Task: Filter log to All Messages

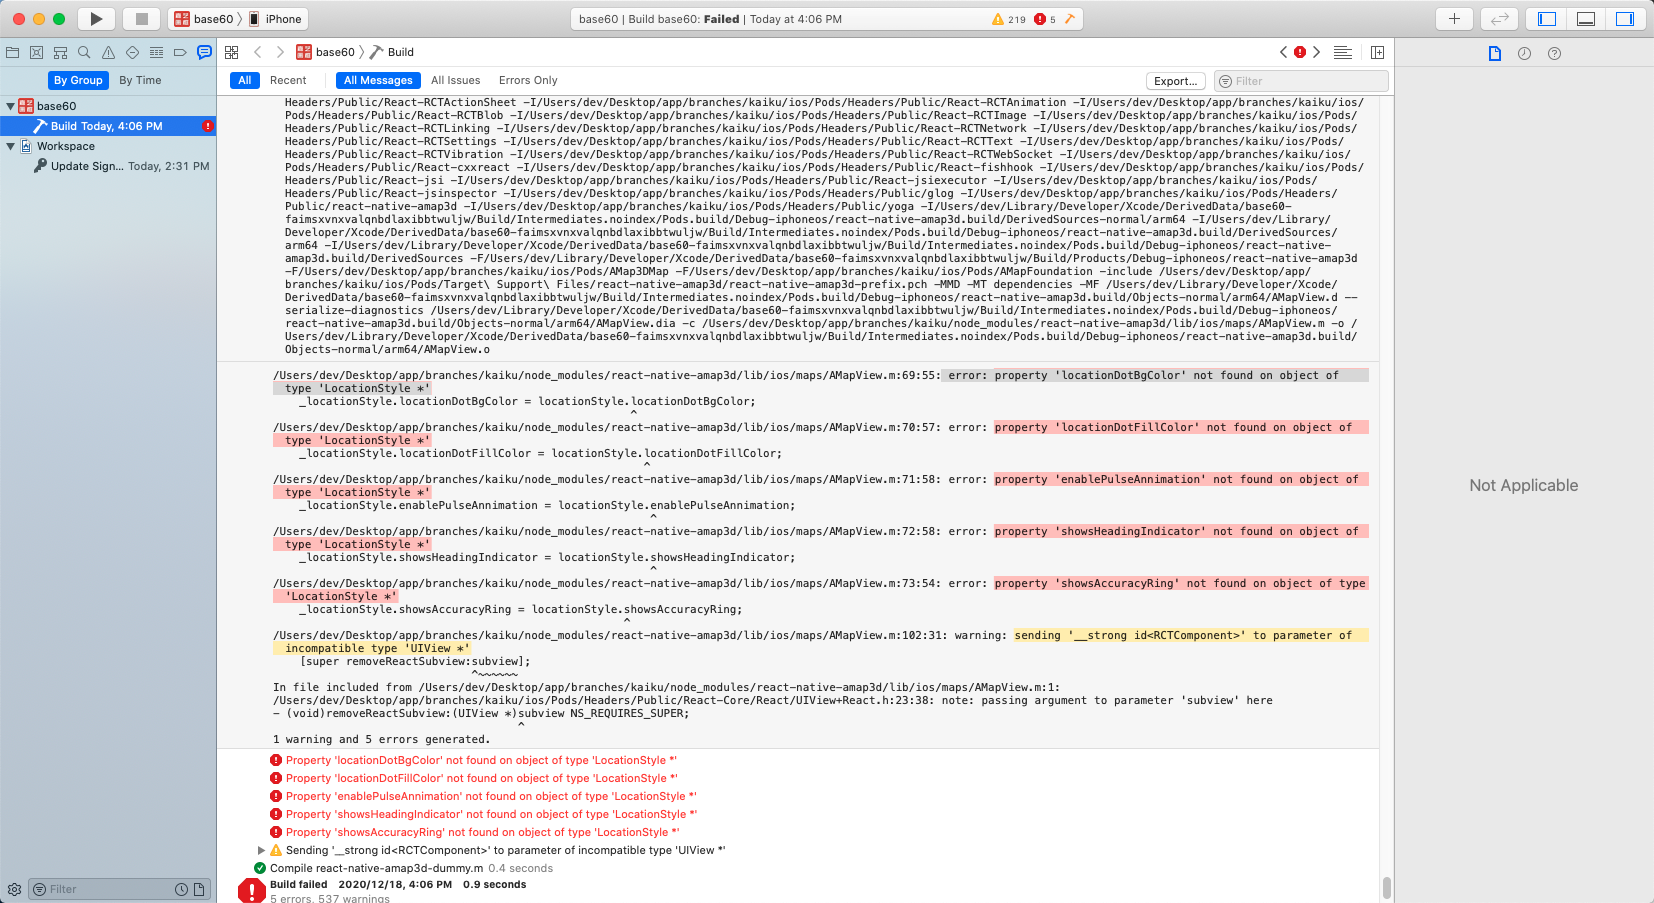Action: coord(378,80)
